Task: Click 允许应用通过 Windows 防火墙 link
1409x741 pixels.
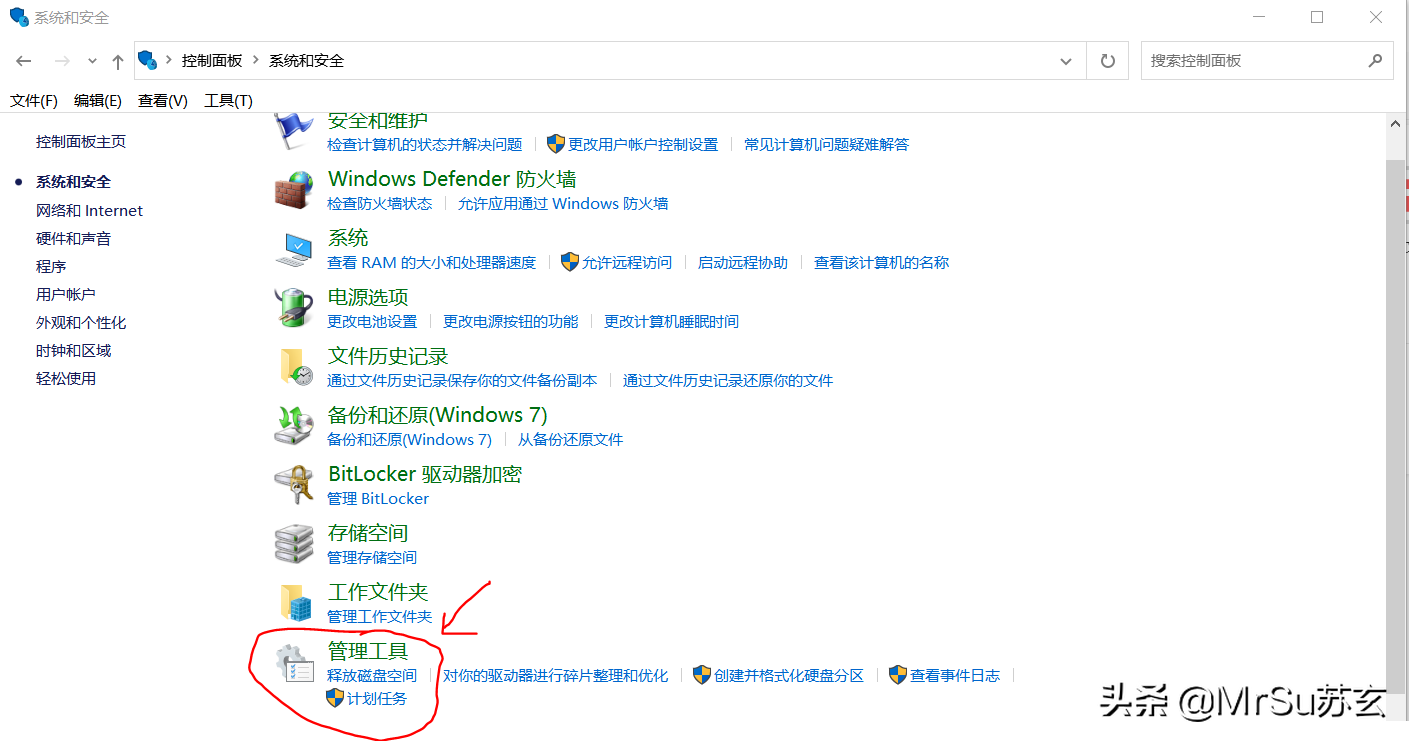Action: click(563, 203)
